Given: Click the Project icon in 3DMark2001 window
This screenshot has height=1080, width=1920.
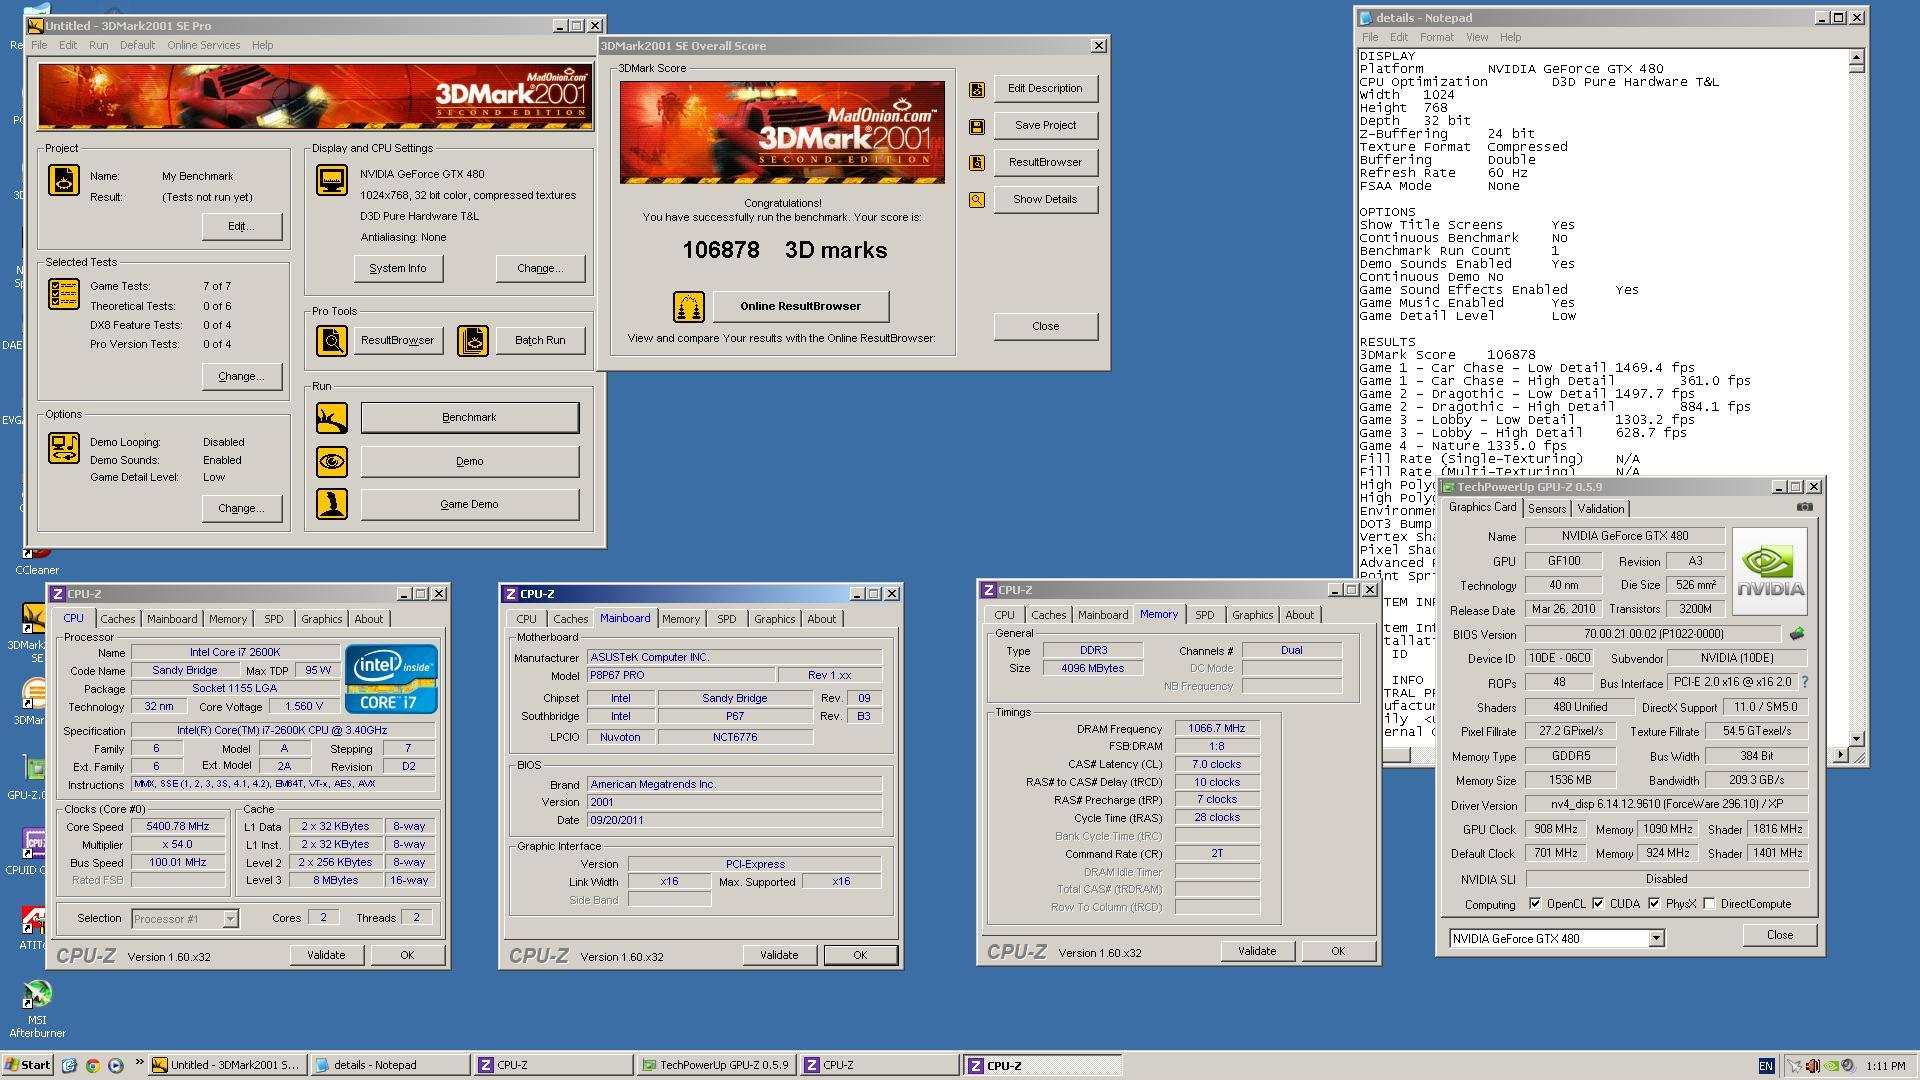Looking at the screenshot, I should (64, 180).
